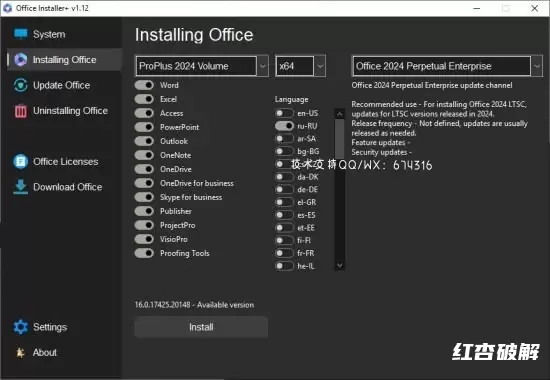Open Uninstalling Office page
The width and height of the screenshot is (550, 380).
[x=65, y=111]
